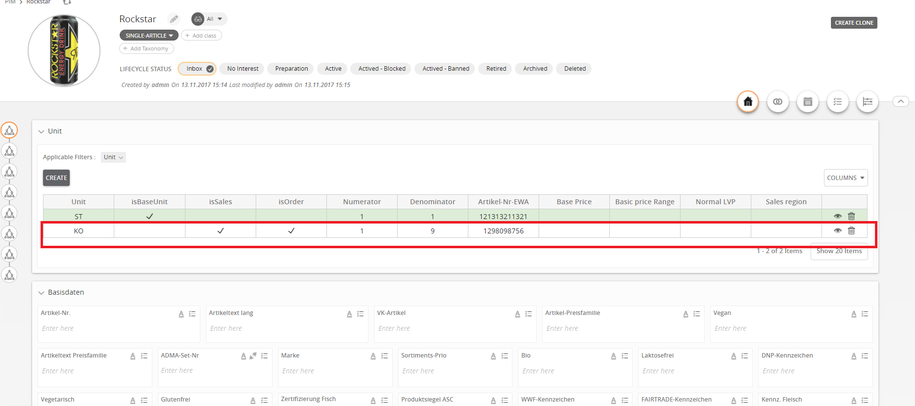Image resolution: width=915 pixels, height=406 pixels.
Task: Open the Marke field list icon
Action: (385, 356)
